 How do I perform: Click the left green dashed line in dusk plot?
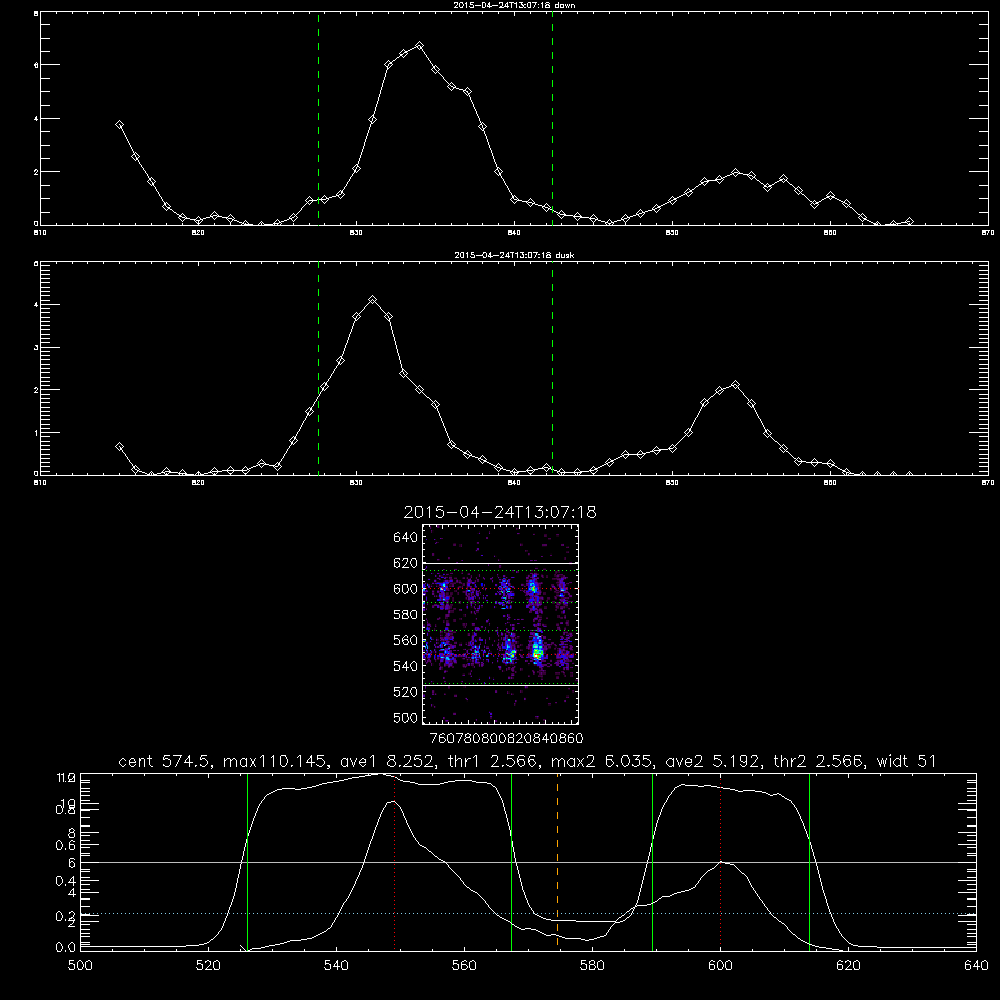[x=318, y=369]
